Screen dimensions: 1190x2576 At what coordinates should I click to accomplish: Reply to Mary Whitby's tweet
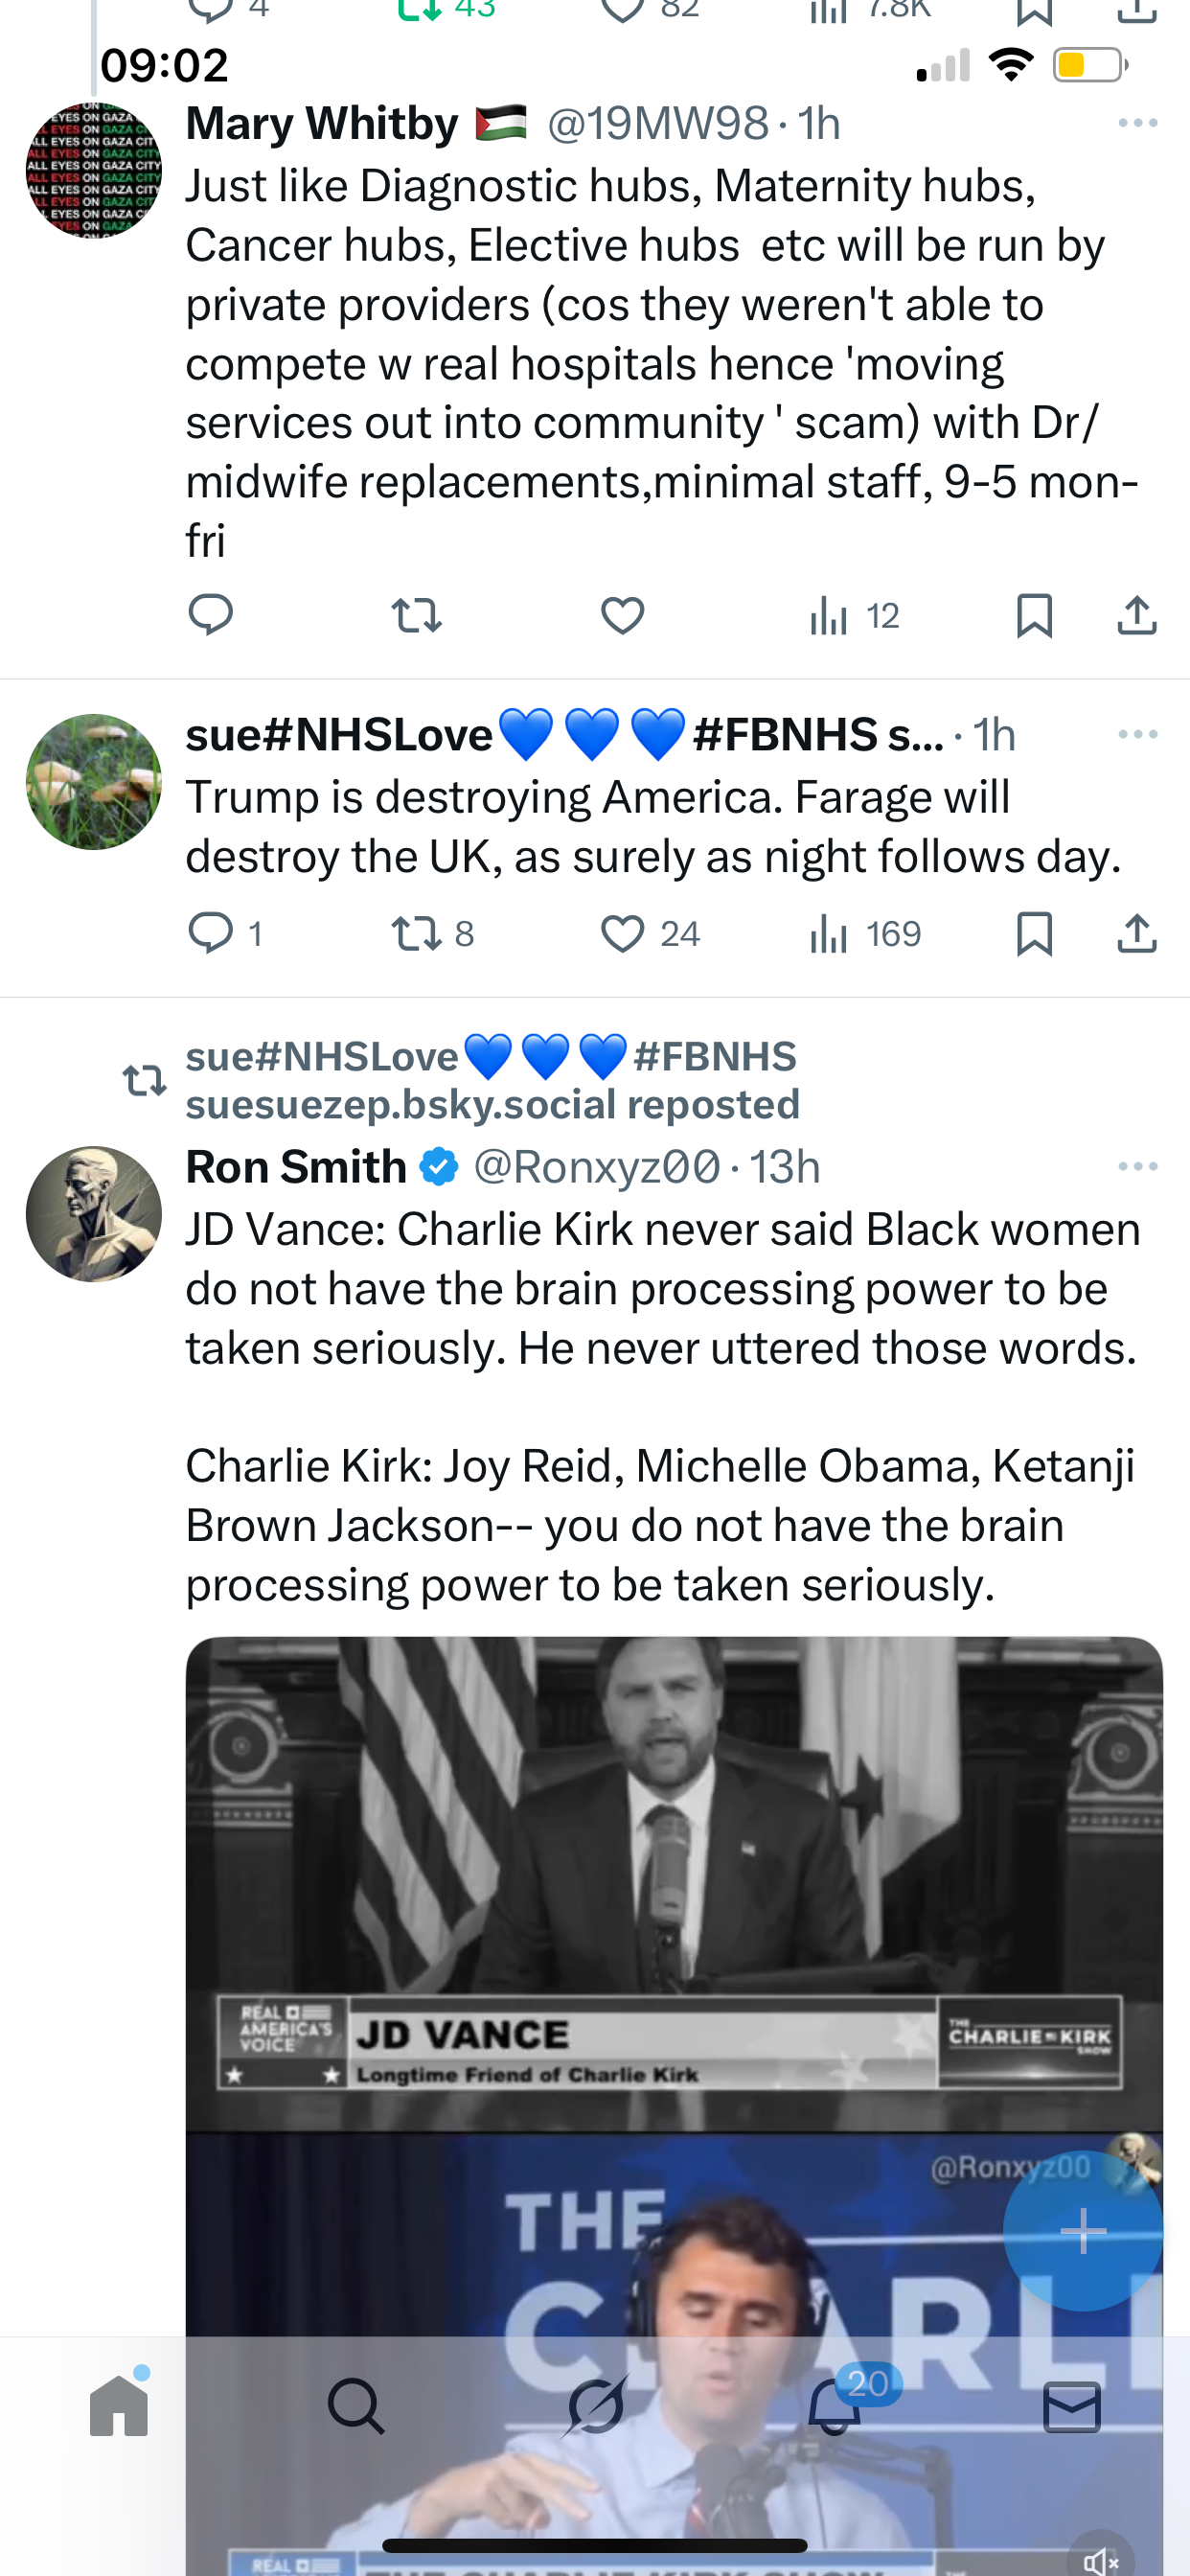(x=211, y=615)
